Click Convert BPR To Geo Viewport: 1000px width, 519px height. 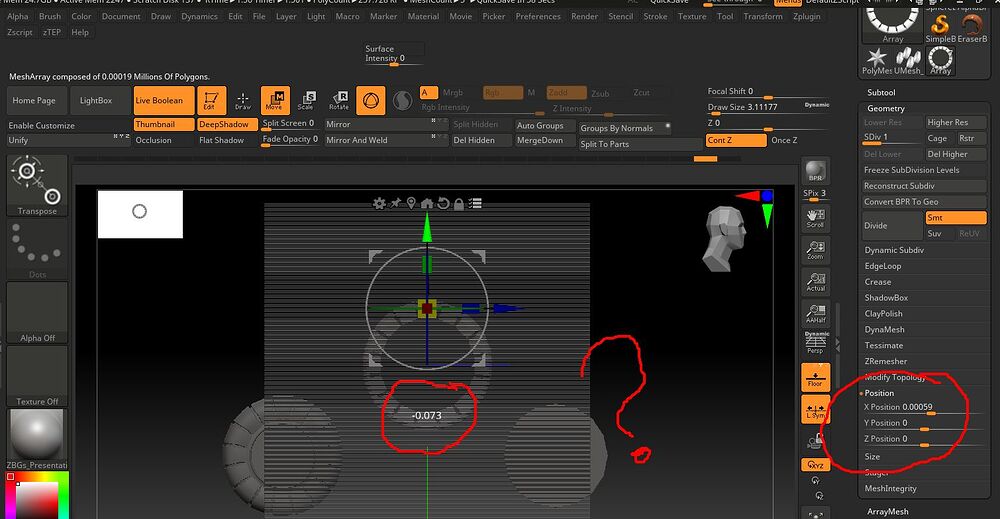[x=923, y=202]
